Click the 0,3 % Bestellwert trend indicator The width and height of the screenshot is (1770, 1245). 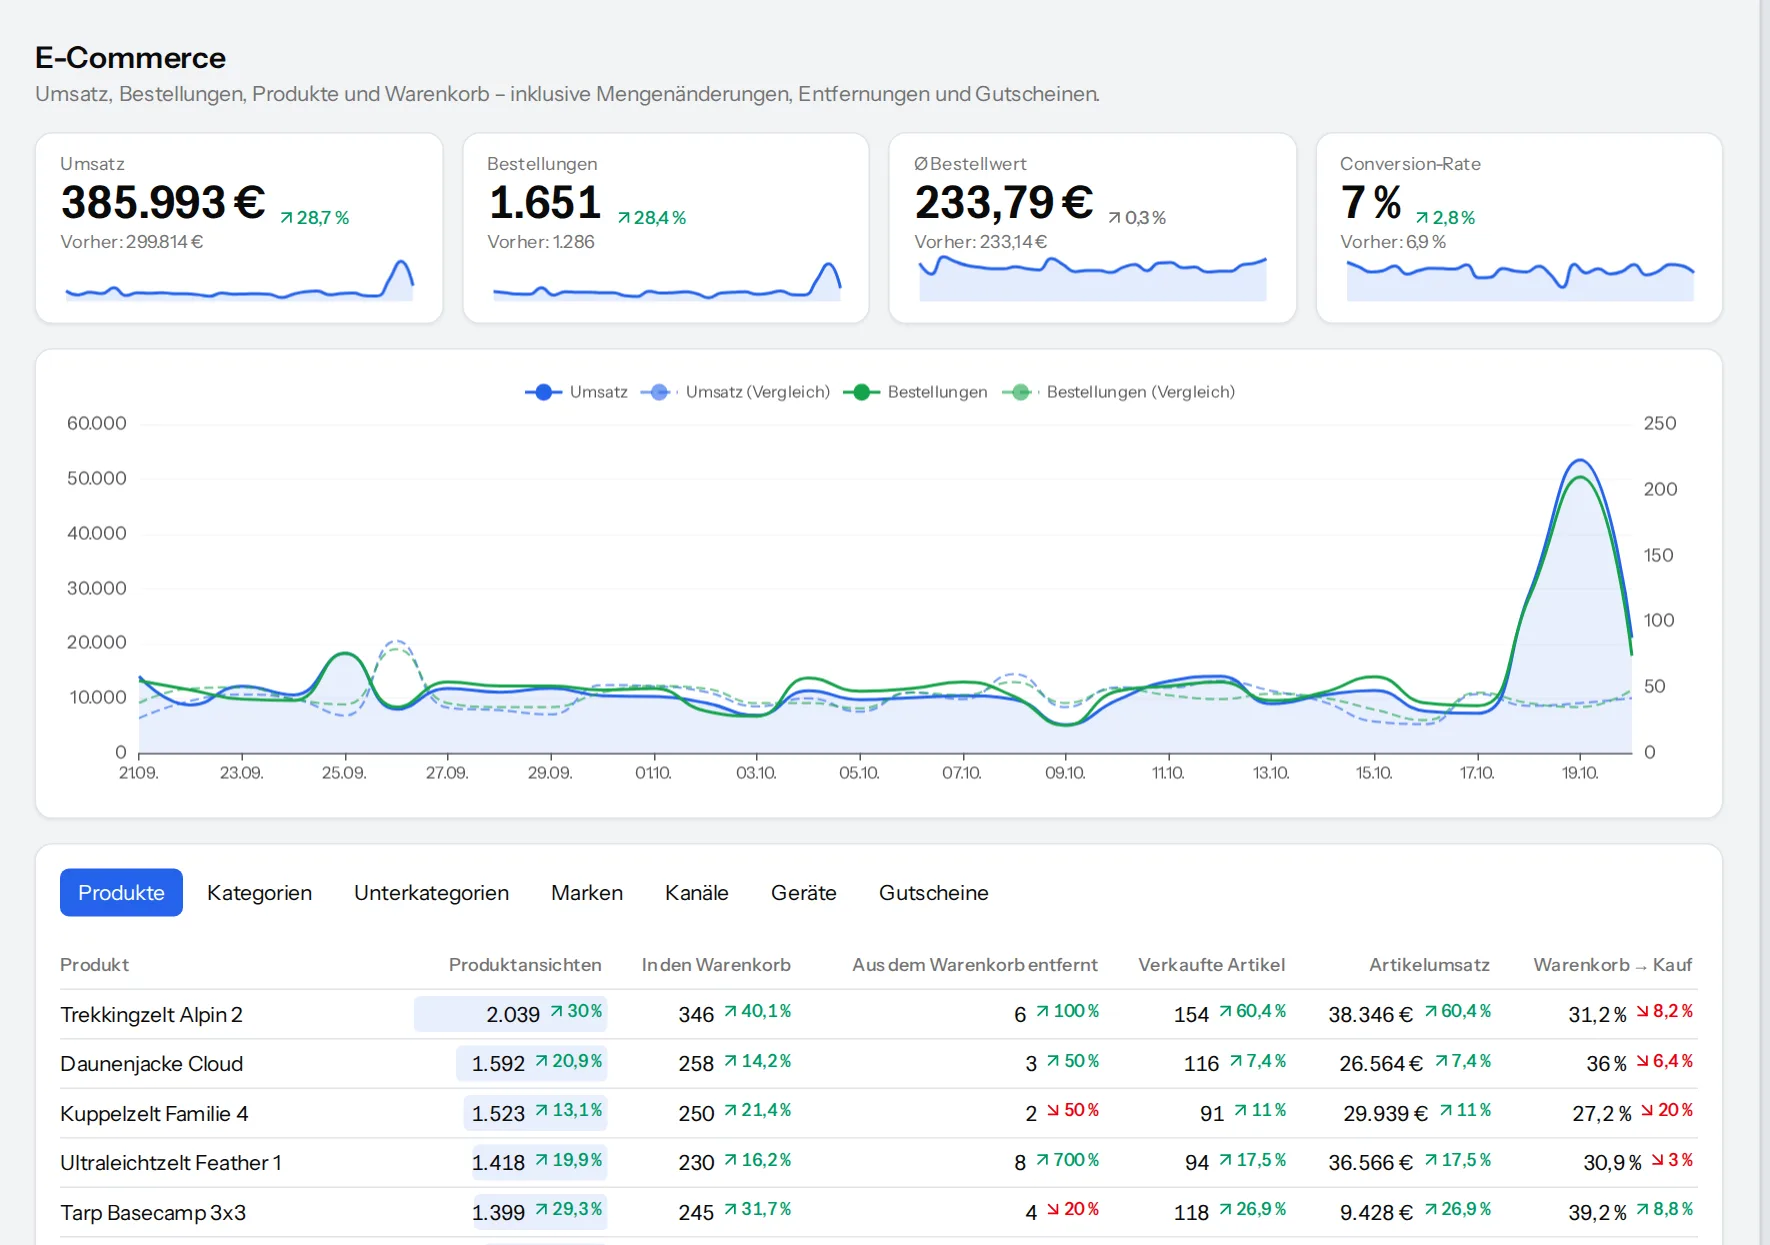[1137, 218]
